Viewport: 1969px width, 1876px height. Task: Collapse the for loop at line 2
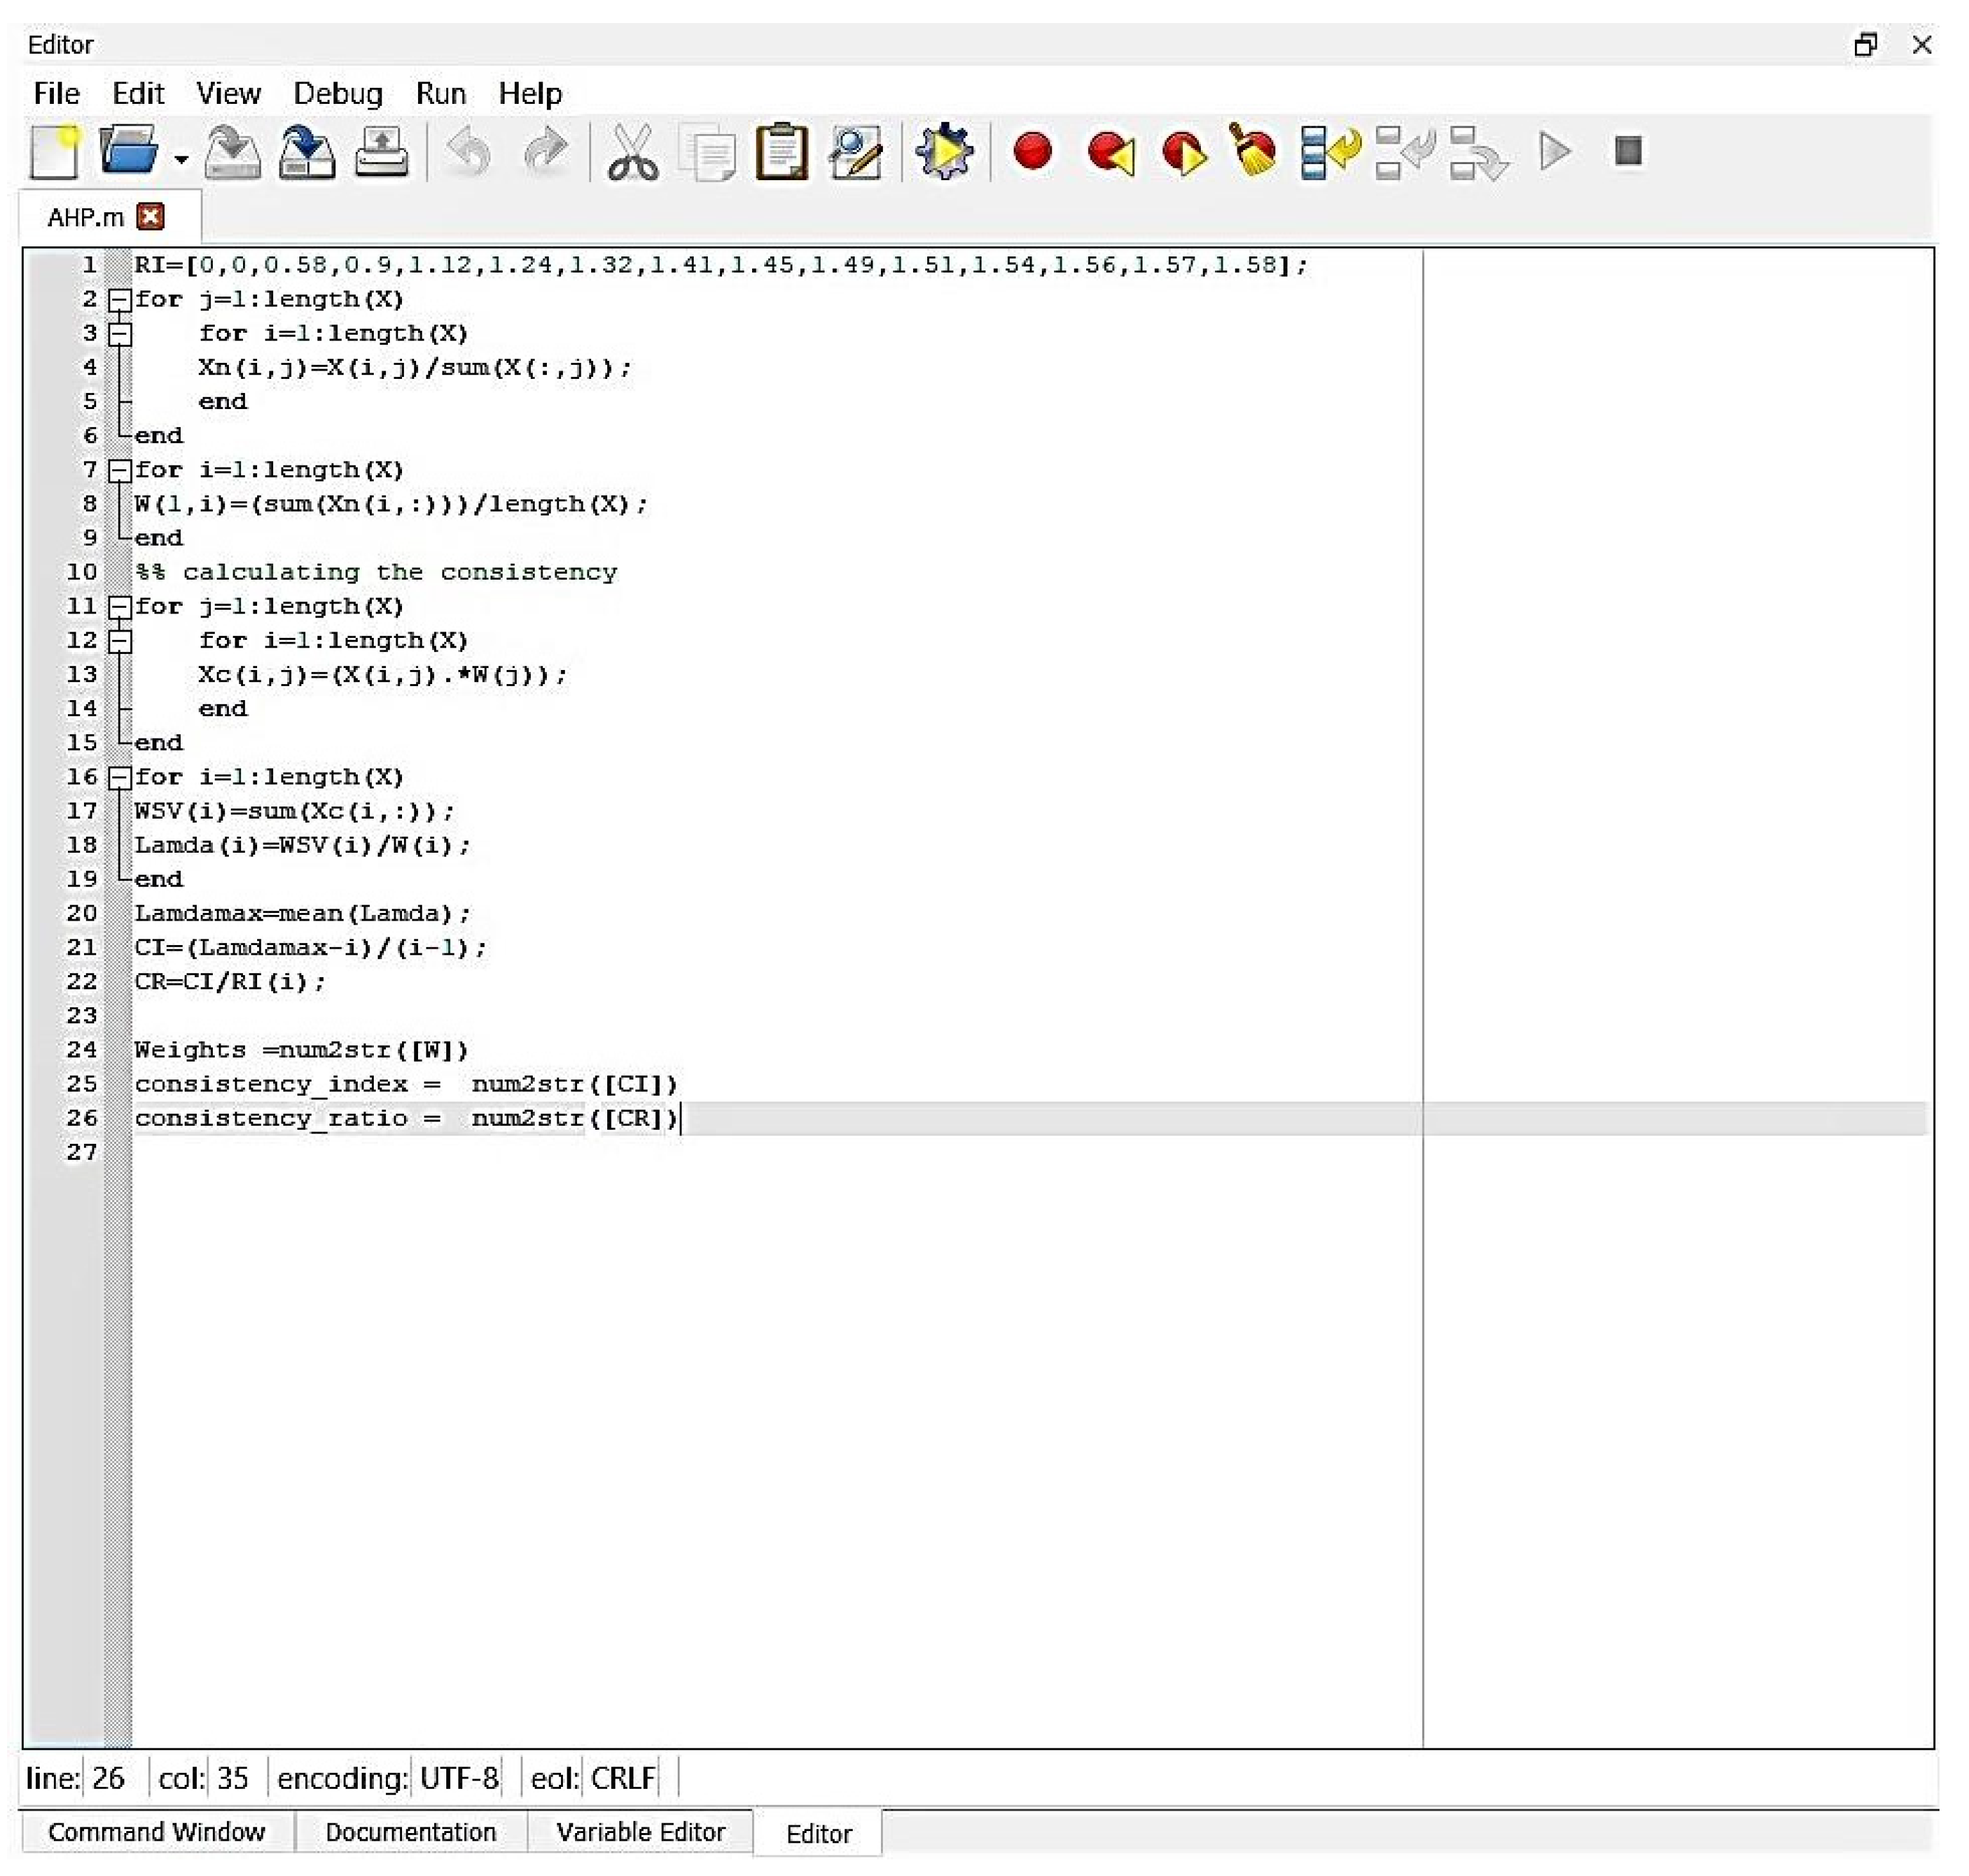click(x=120, y=299)
